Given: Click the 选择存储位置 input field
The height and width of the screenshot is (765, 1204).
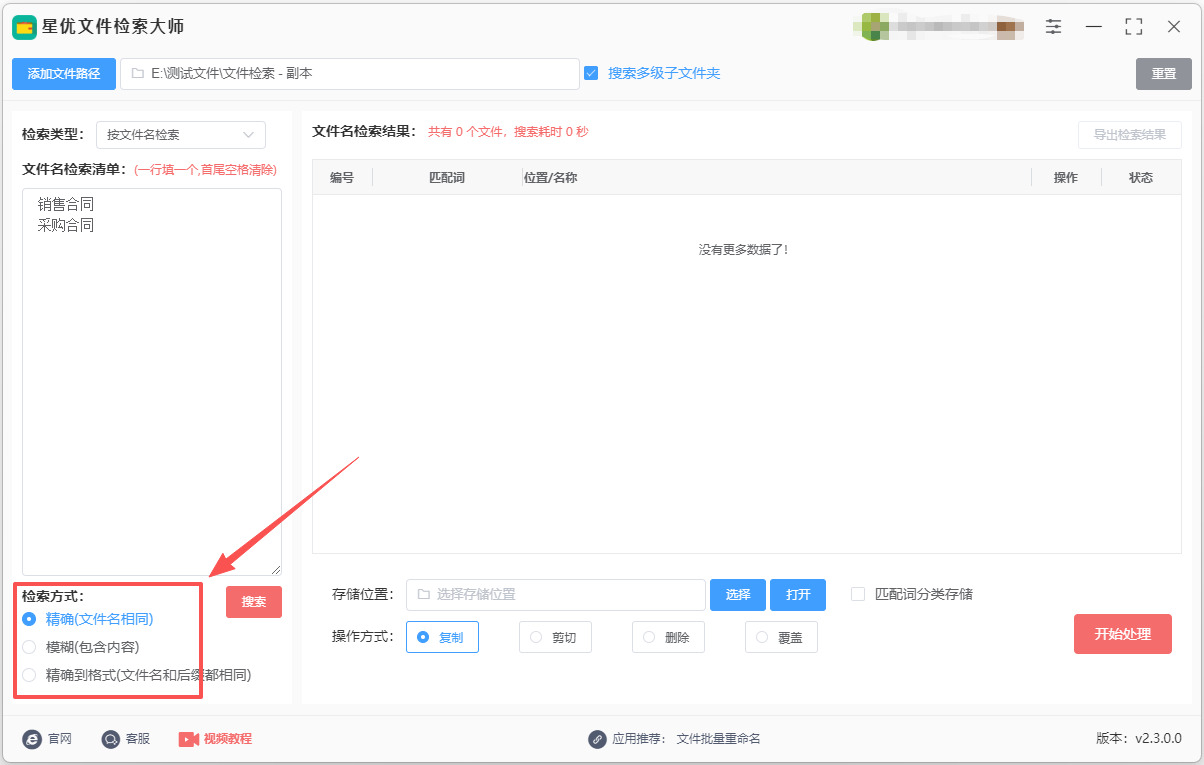Looking at the screenshot, I should click(556, 595).
